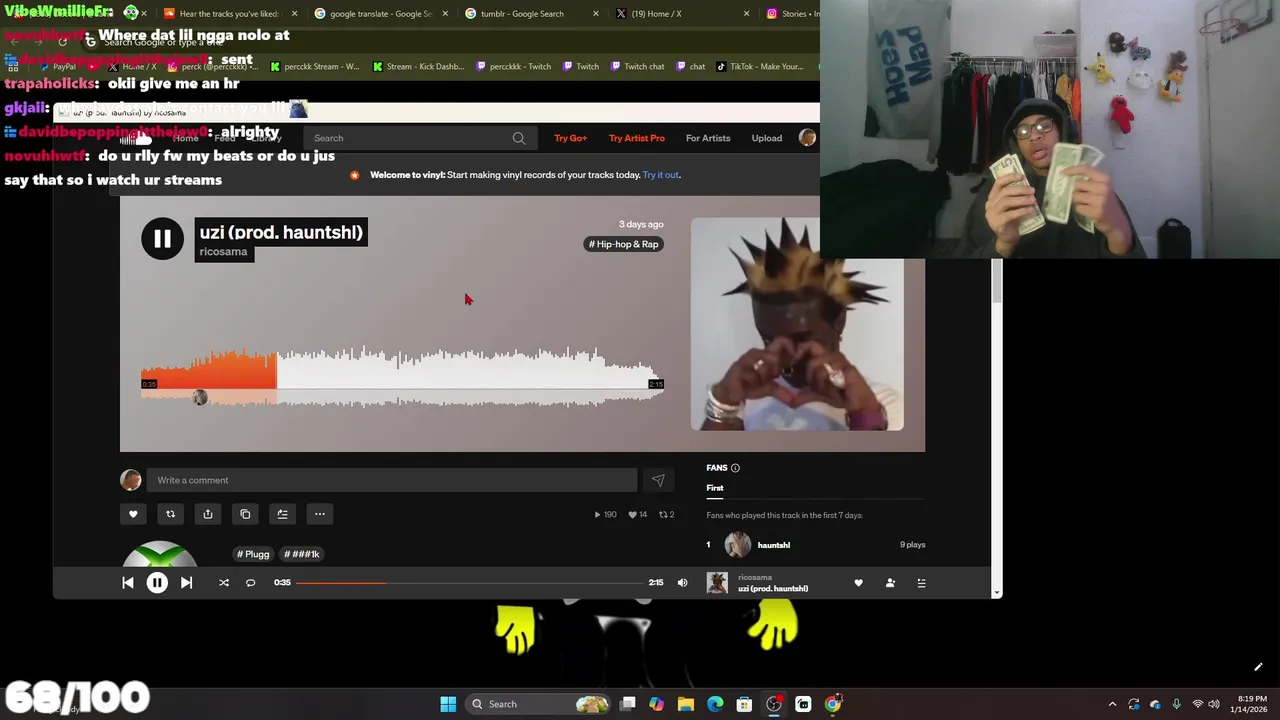Open the Plugg tag

click(x=253, y=554)
